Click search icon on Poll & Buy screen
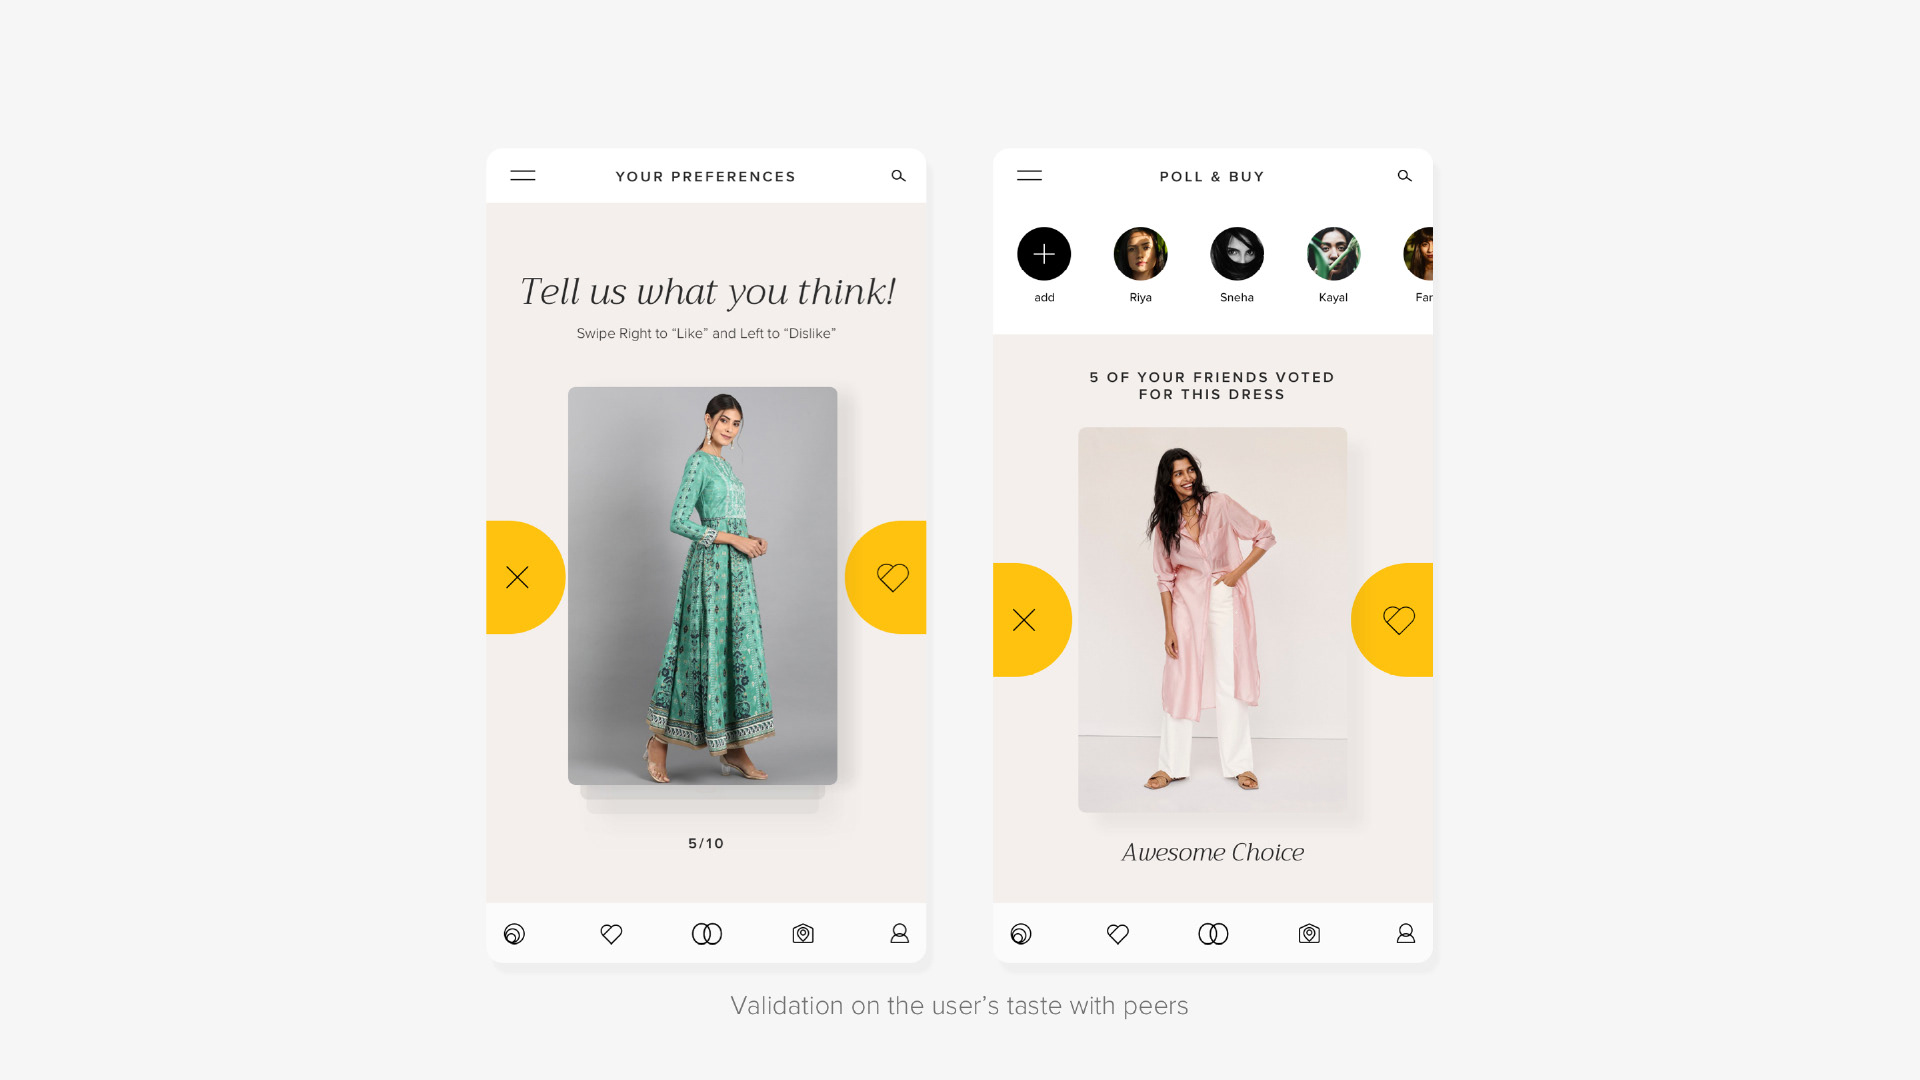 pyautogui.click(x=1404, y=176)
